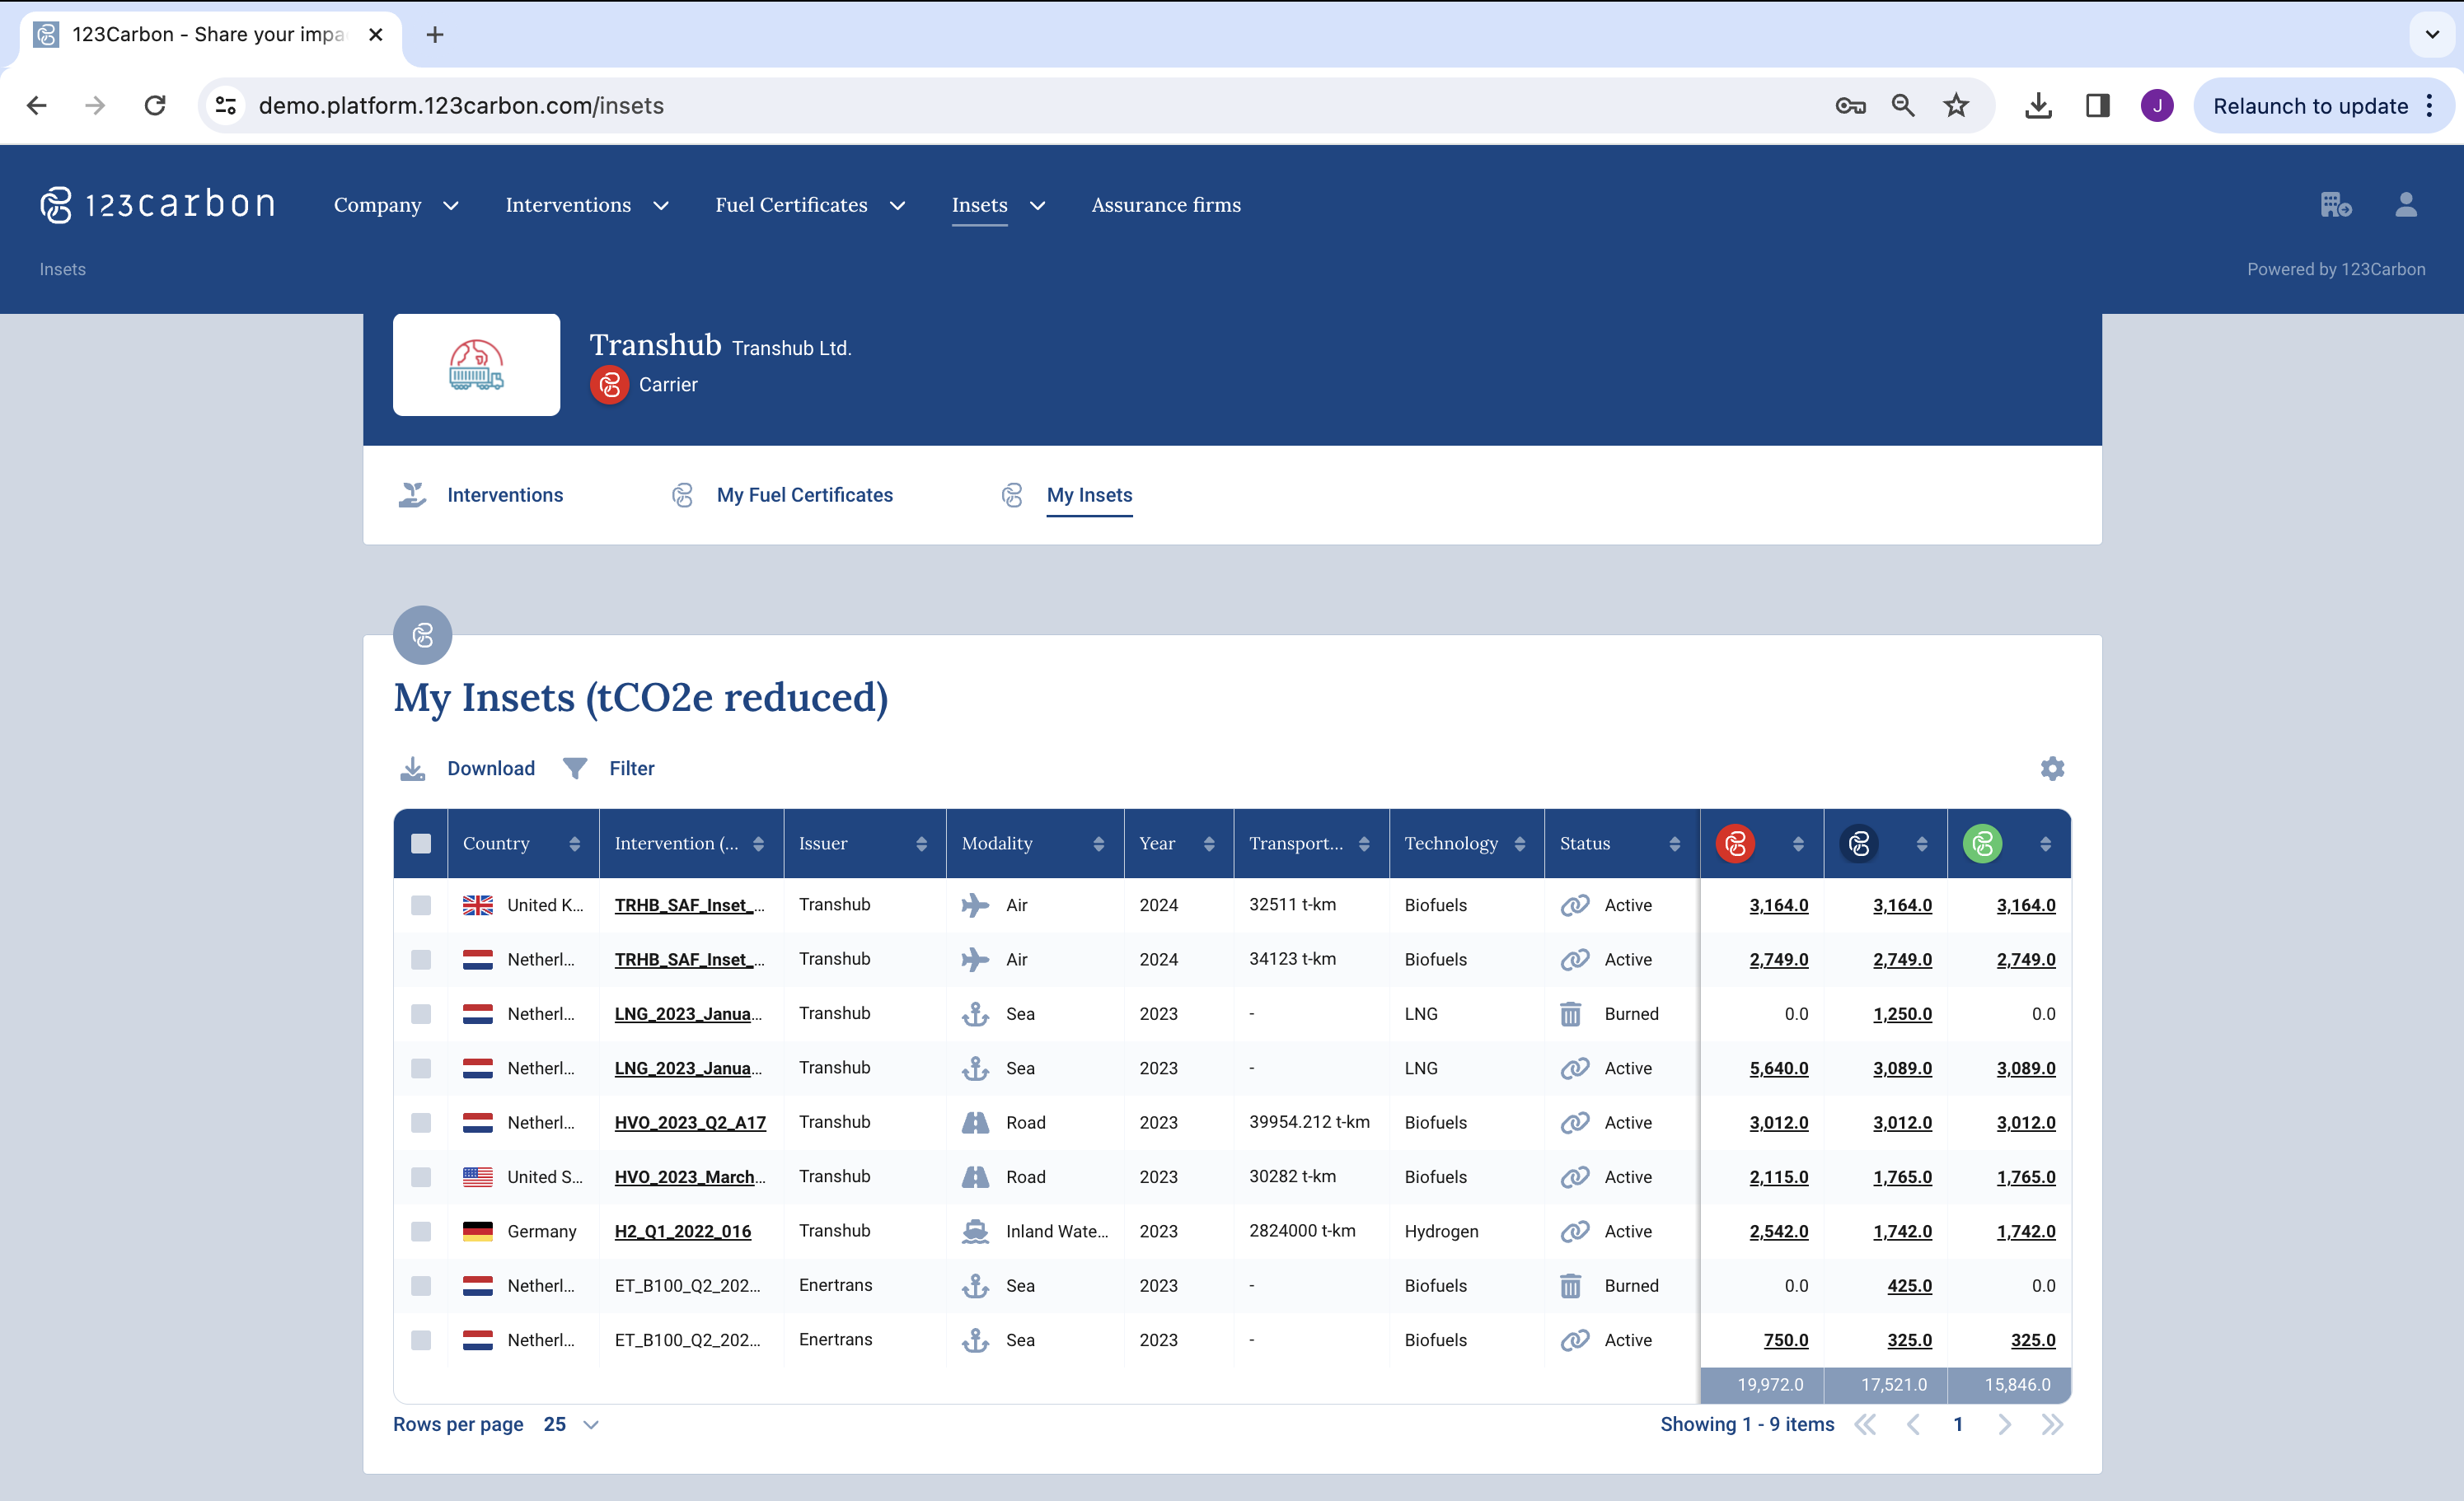Open the HVO_2023_Q2_A17 intervention link
This screenshot has width=2464, height=1501.
[690, 1122]
